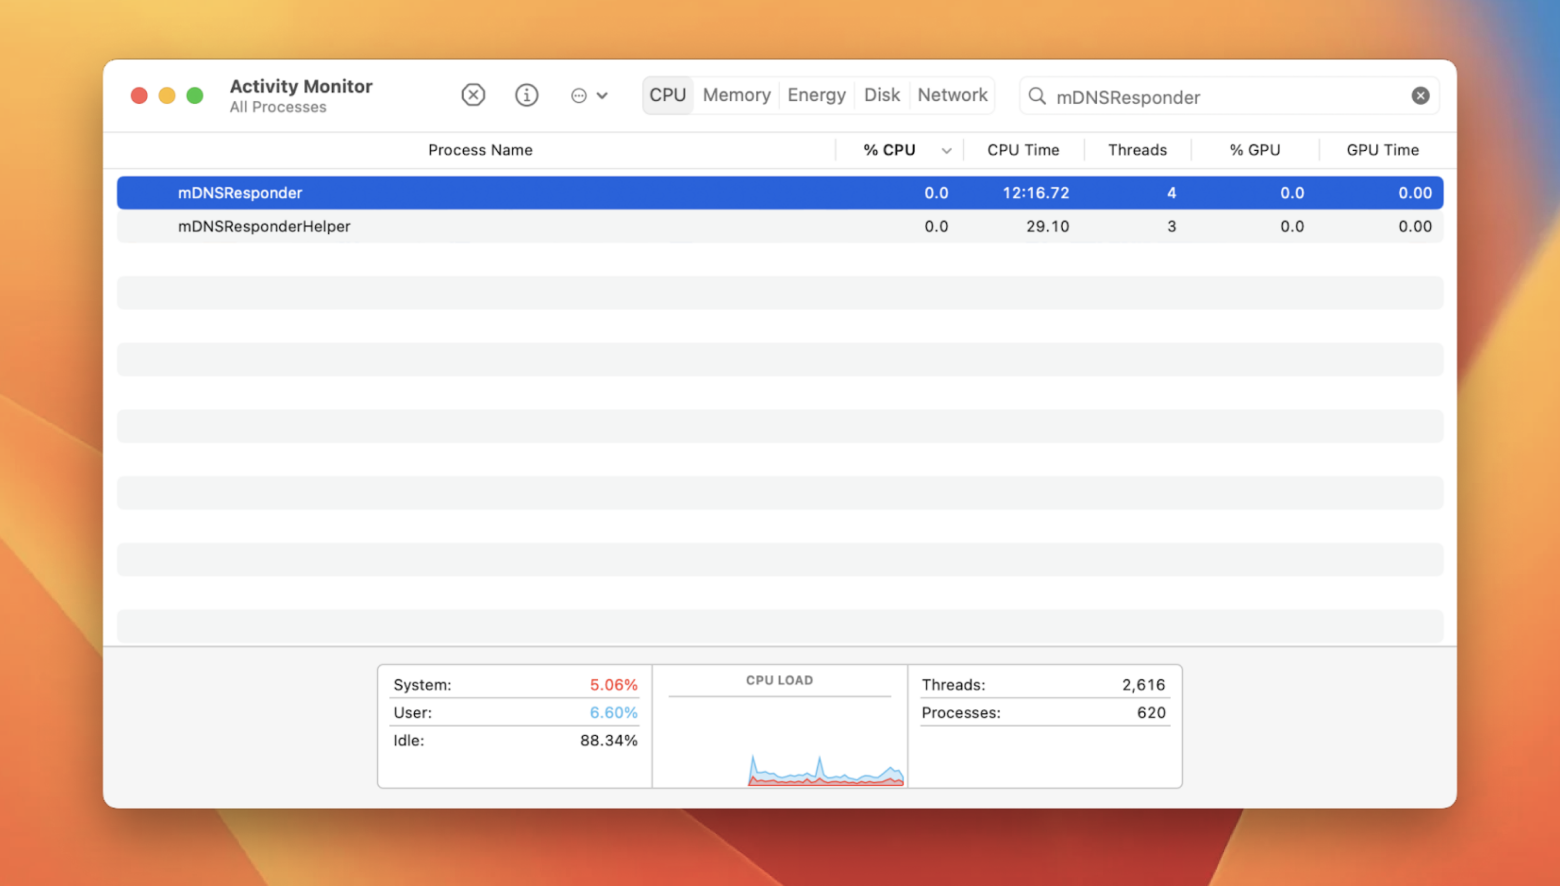Sort by the CPU Time column
The image size is (1560, 886).
coord(1023,150)
